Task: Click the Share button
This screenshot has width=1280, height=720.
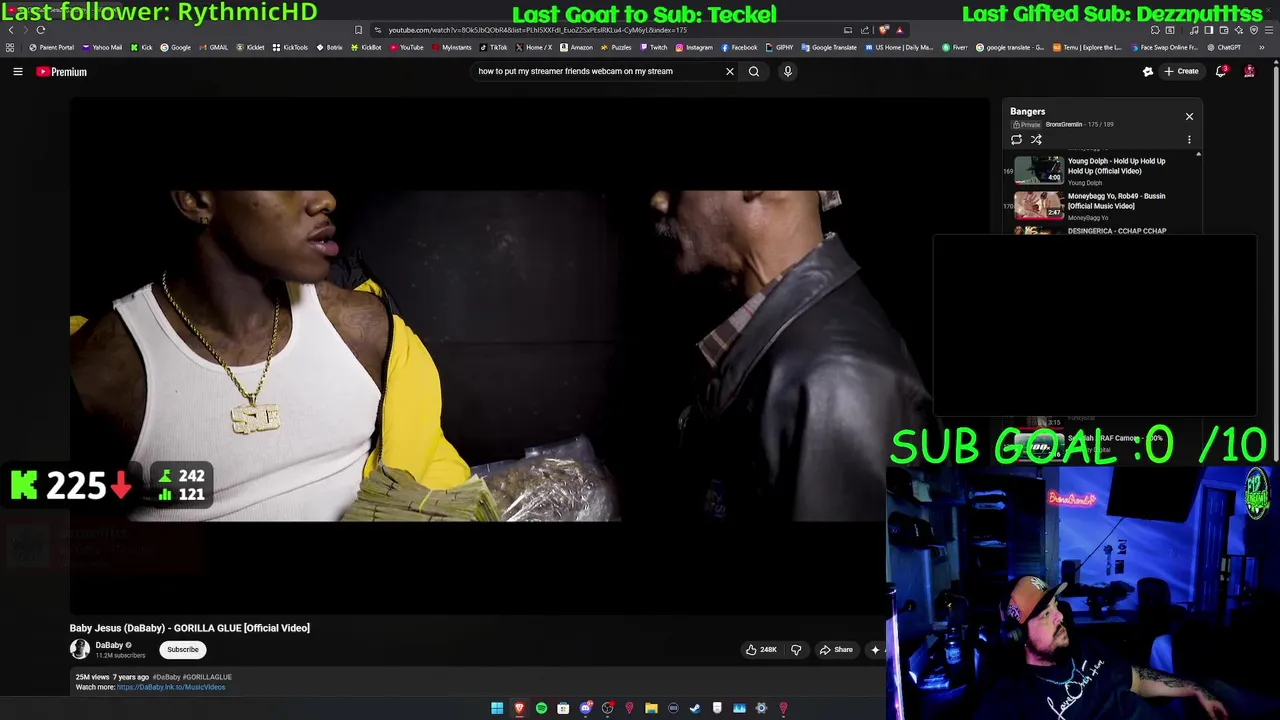Action: click(837, 650)
